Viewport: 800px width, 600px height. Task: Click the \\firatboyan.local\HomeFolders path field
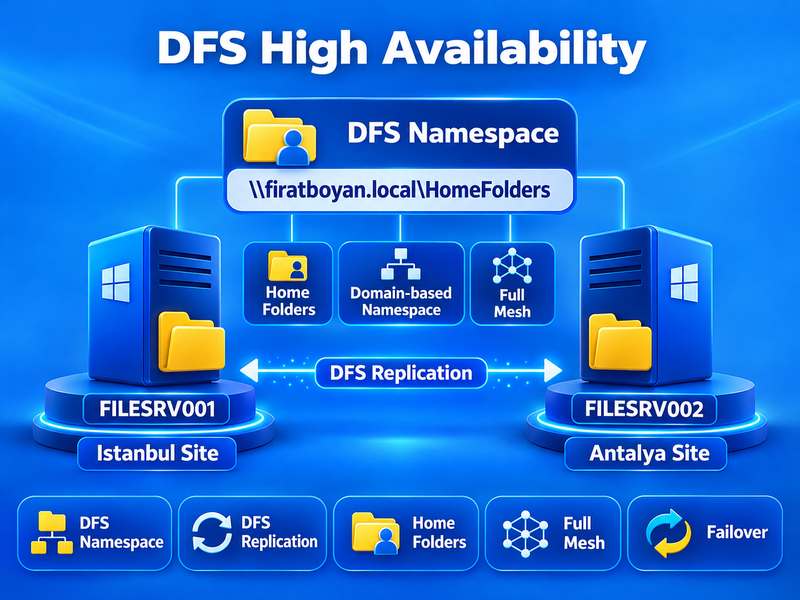pos(401,190)
